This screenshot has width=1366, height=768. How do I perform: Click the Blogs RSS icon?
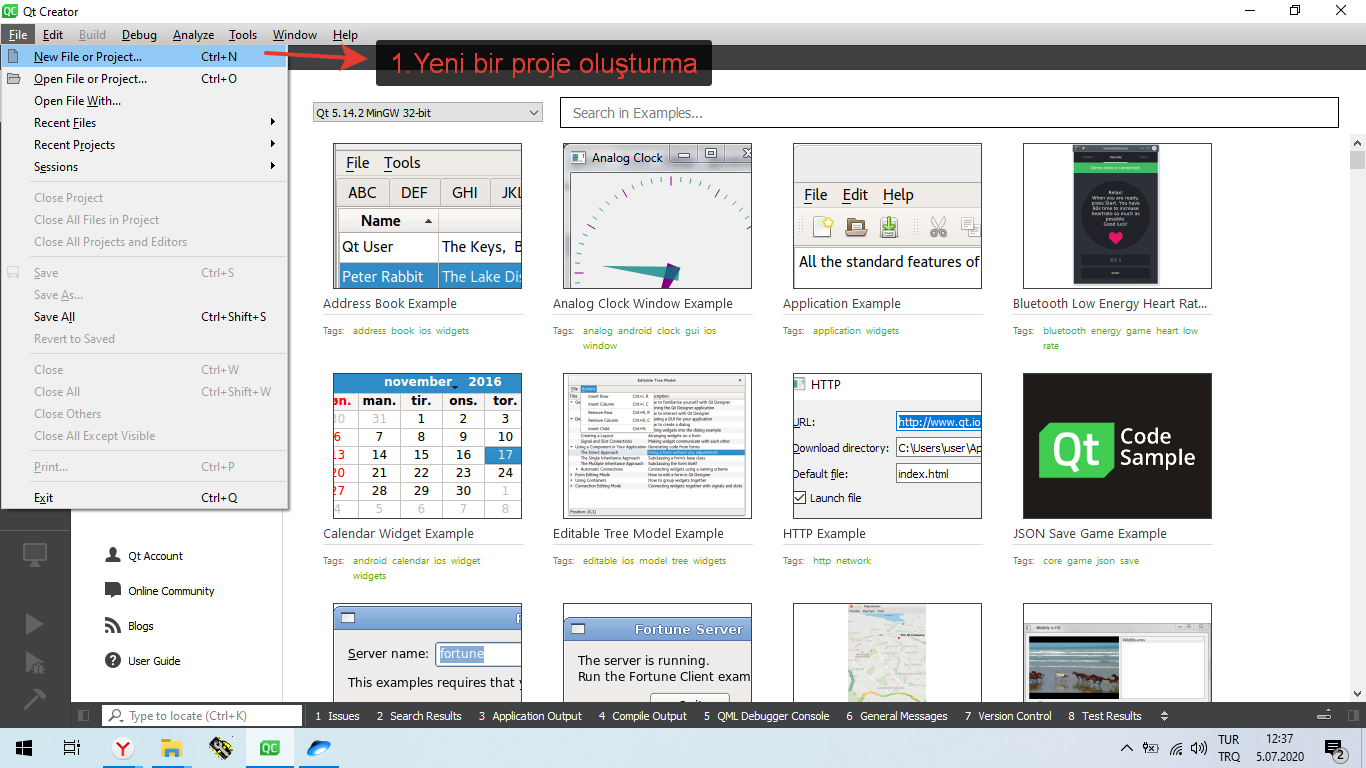click(113, 626)
